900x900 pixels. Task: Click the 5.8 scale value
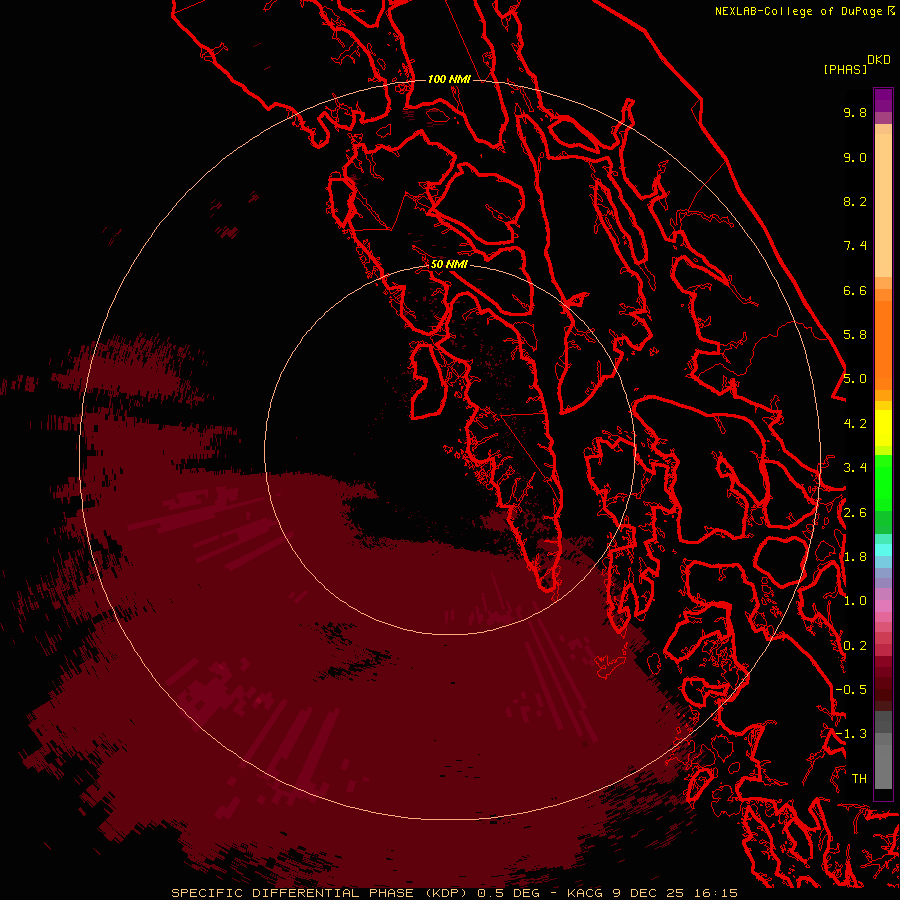pos(855,335)
